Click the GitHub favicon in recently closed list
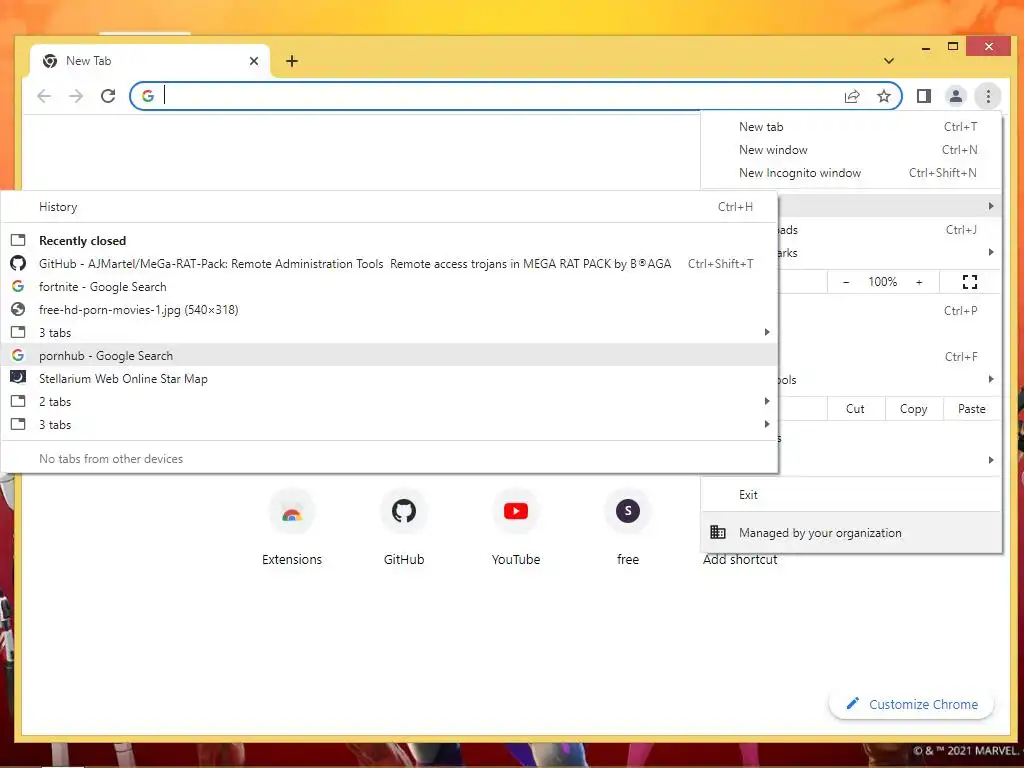Screen dimensions: 1024x768 (18, 264)
